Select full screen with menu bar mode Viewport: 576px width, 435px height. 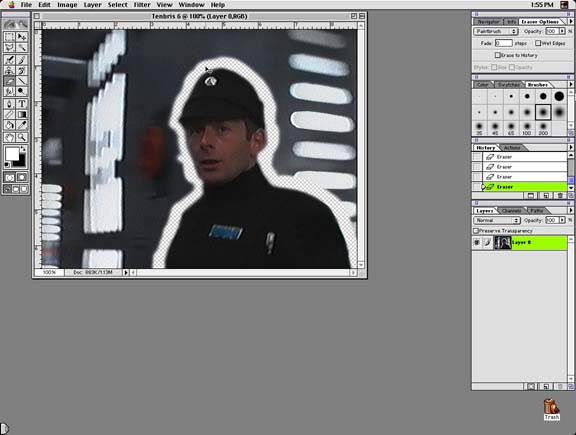pos(16,189)
